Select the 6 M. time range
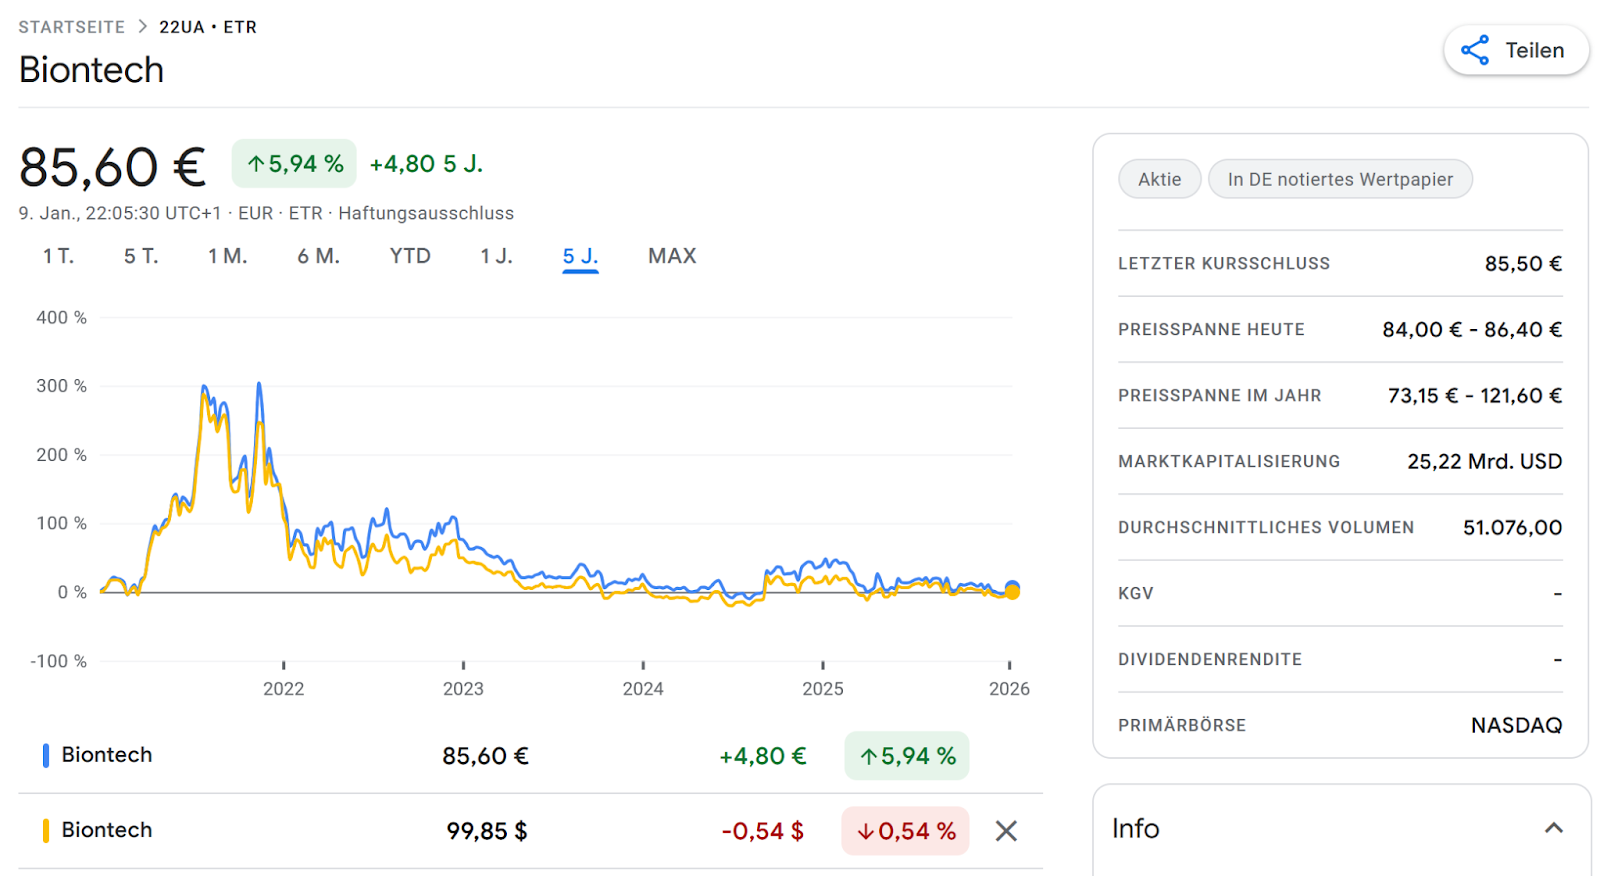 point(318,256)
